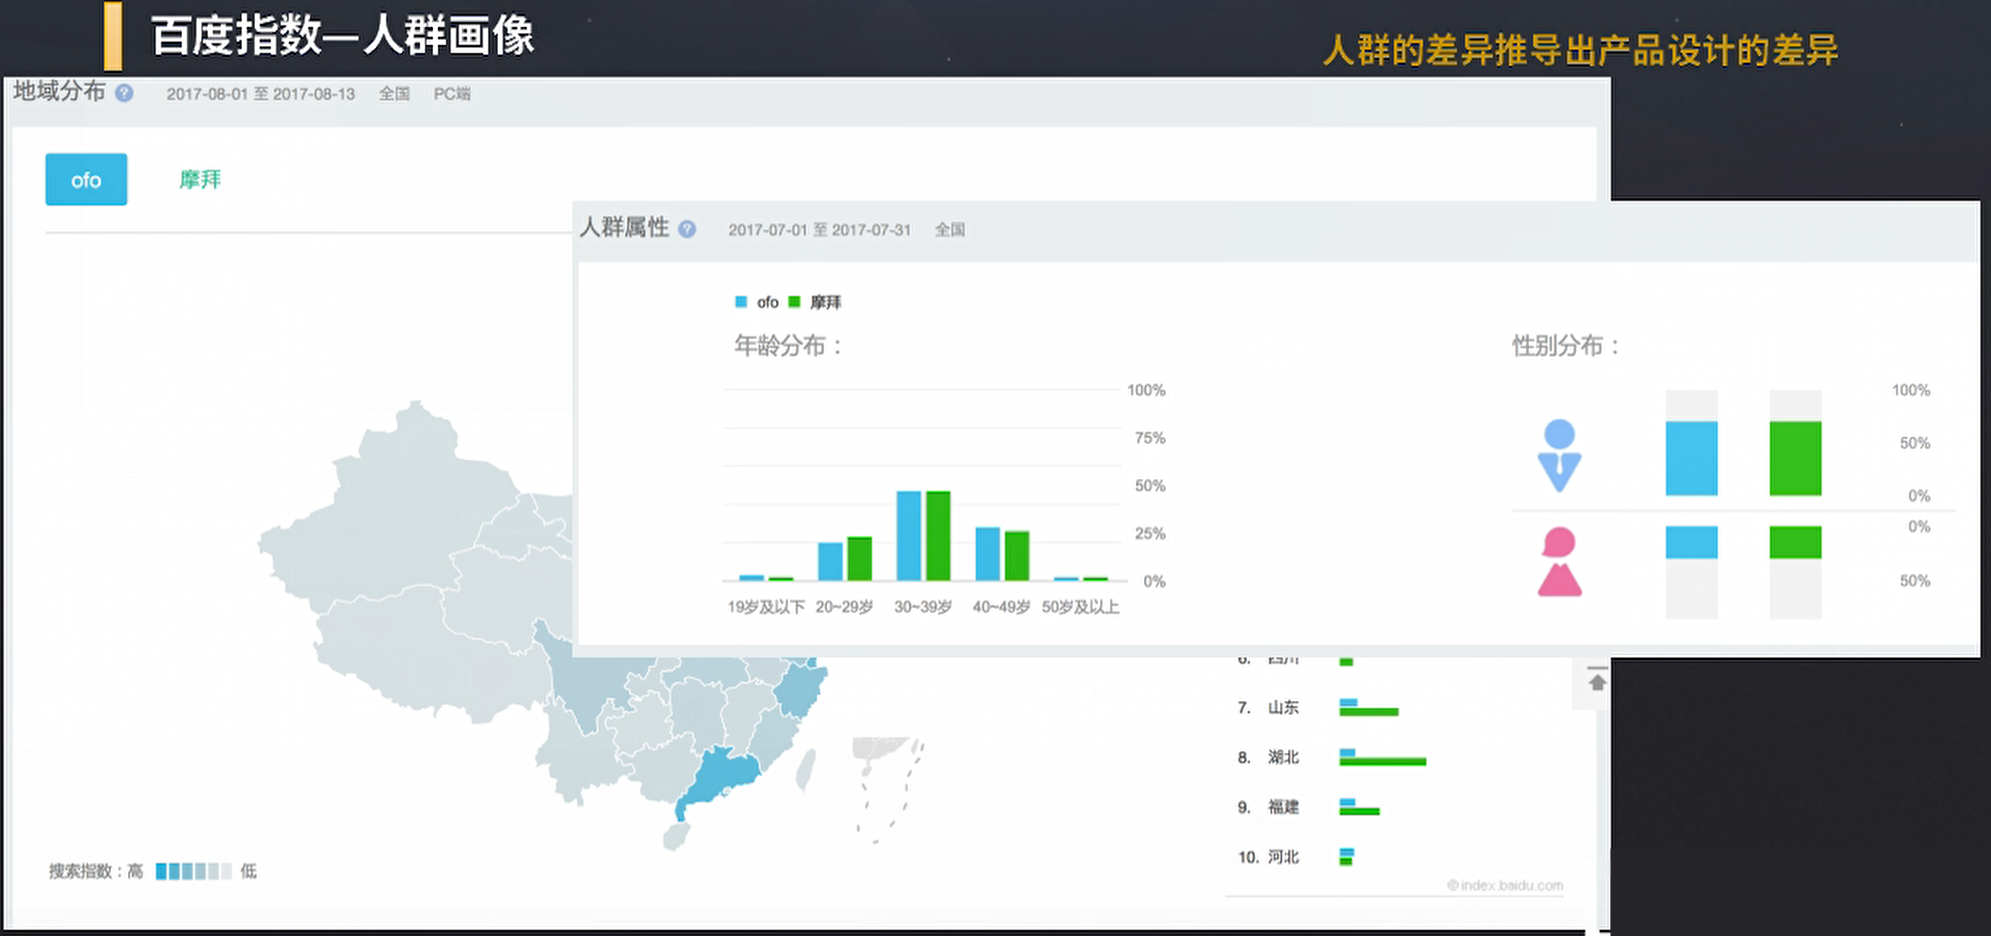
Task: Click 全国 in the 地域分布 header
Action: click(394, 94)
